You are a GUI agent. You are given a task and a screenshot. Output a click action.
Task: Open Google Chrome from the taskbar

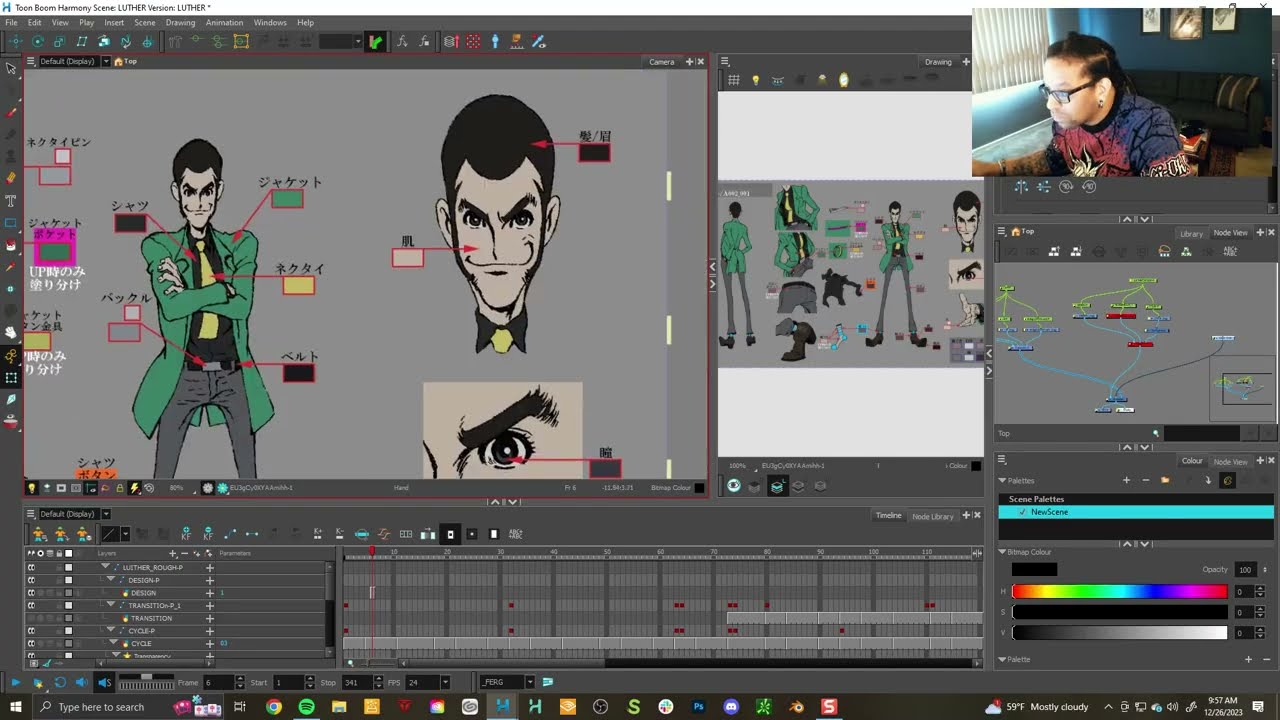pos(273,707)
